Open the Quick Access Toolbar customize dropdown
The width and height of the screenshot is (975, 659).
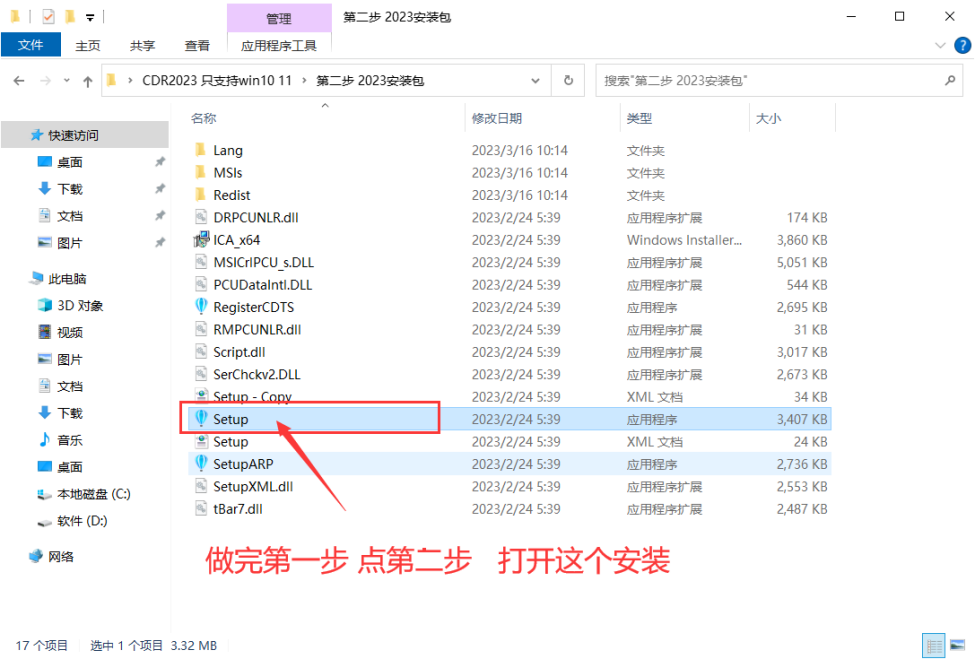click(90, 17)
